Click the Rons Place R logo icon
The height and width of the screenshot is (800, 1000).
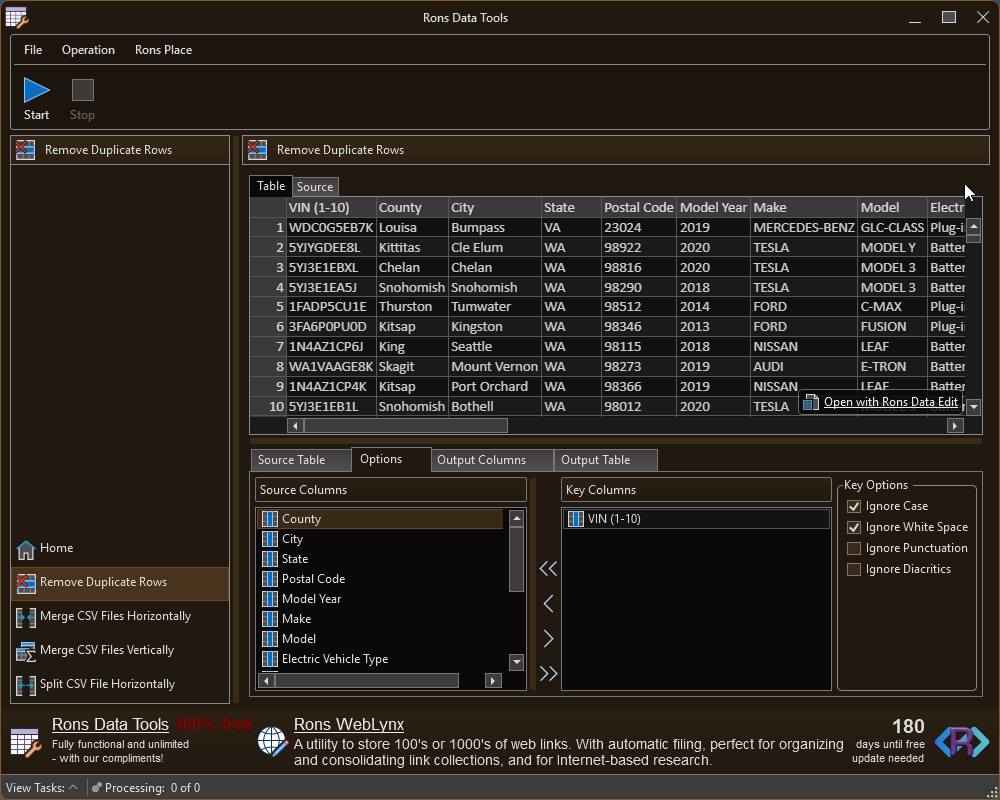point(962,741)
